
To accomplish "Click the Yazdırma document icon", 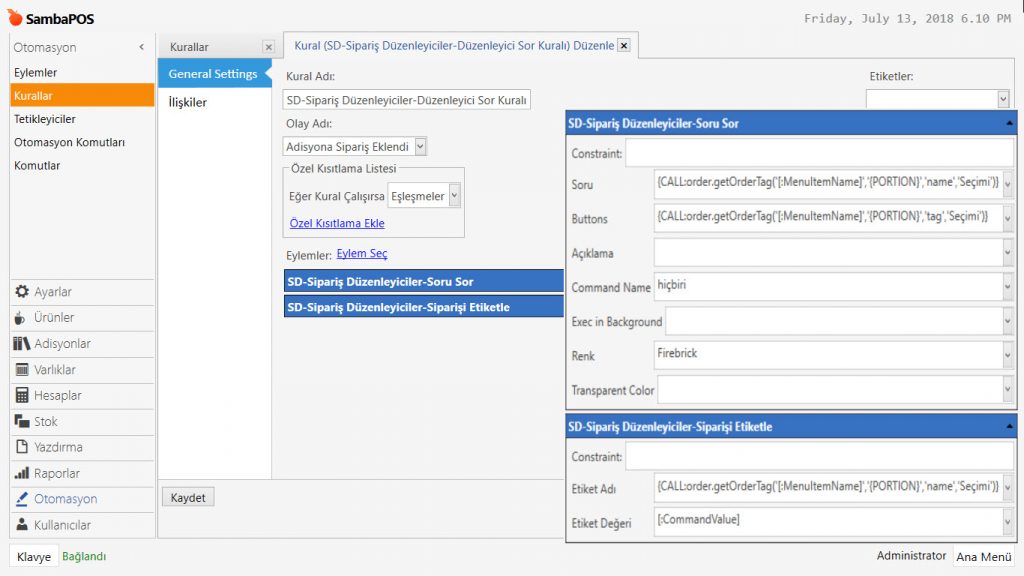I will (22, 448).
